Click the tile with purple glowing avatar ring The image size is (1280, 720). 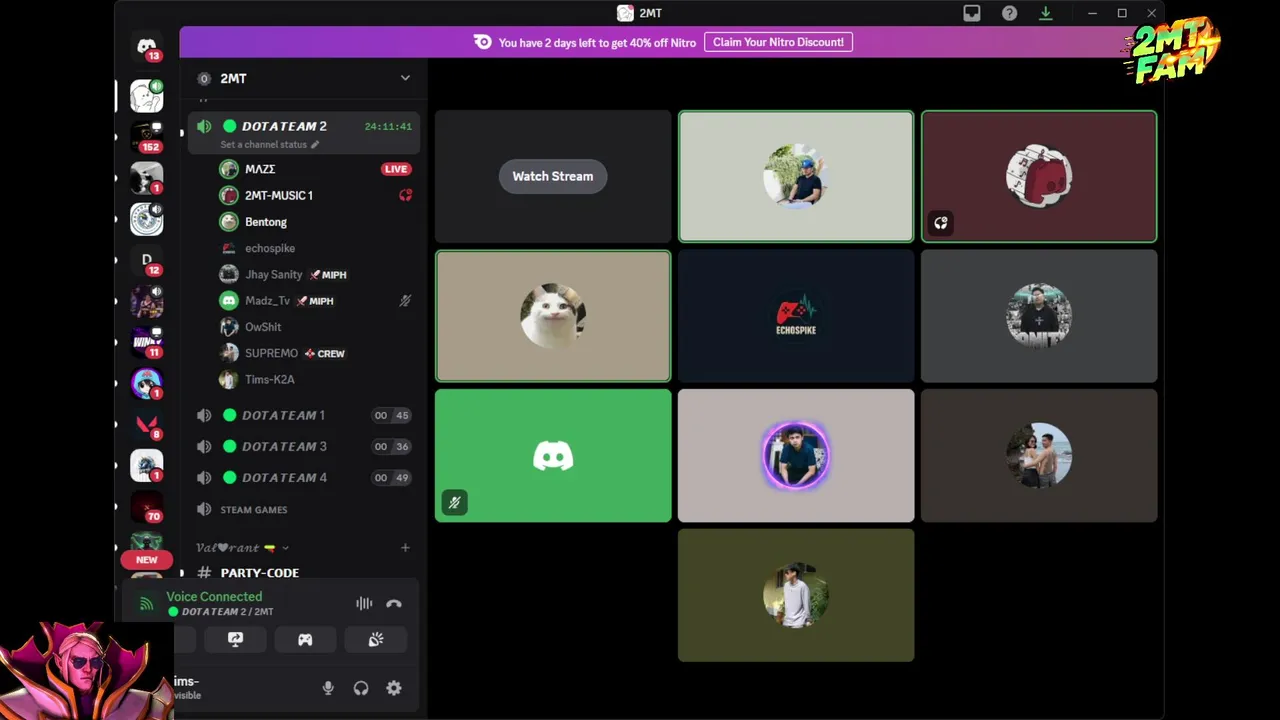(x=796, y=456)
